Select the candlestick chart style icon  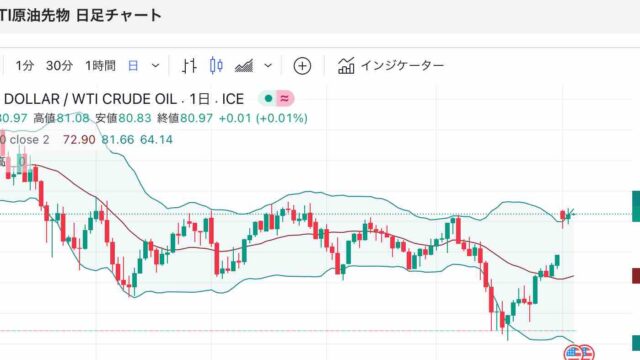[x=216, y=65]
